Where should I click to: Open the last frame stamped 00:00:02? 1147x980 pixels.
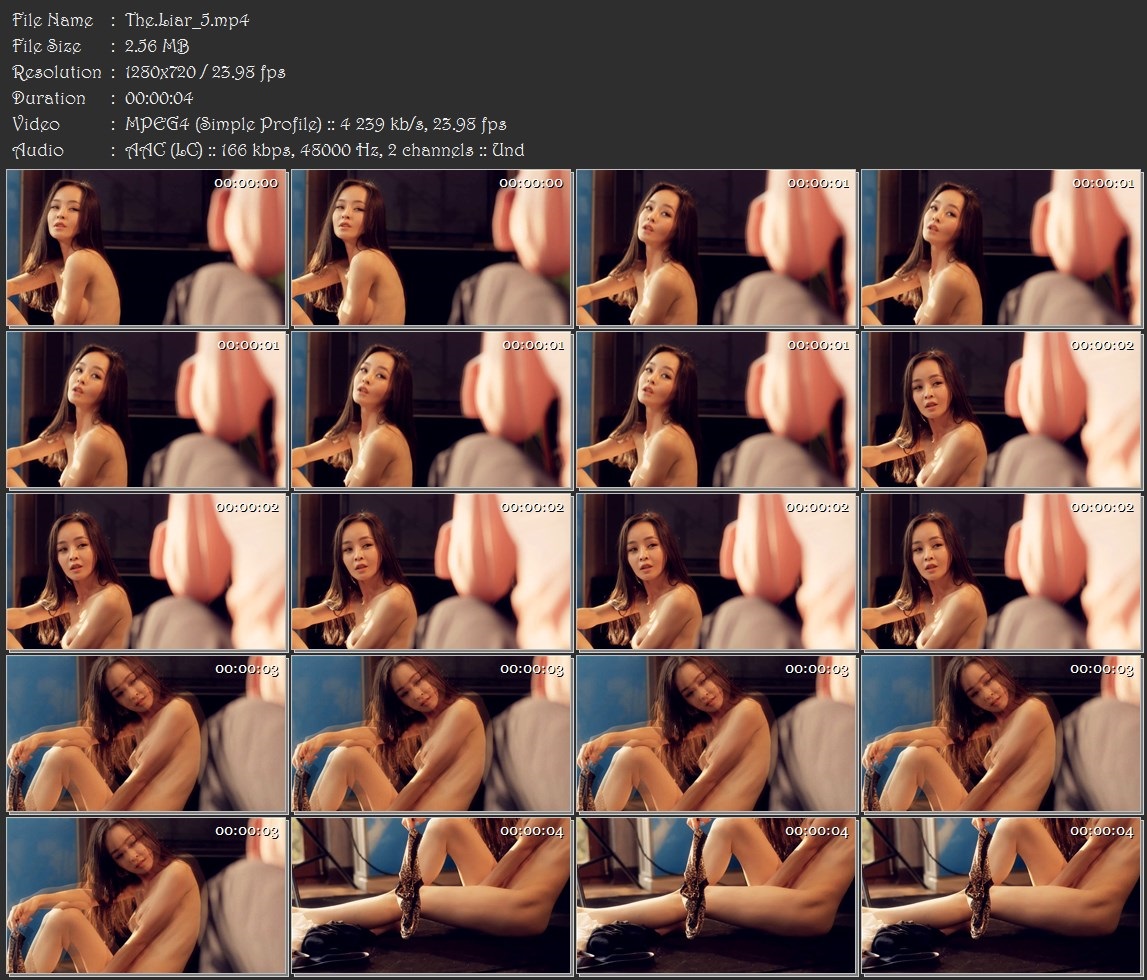(1001, 572)
